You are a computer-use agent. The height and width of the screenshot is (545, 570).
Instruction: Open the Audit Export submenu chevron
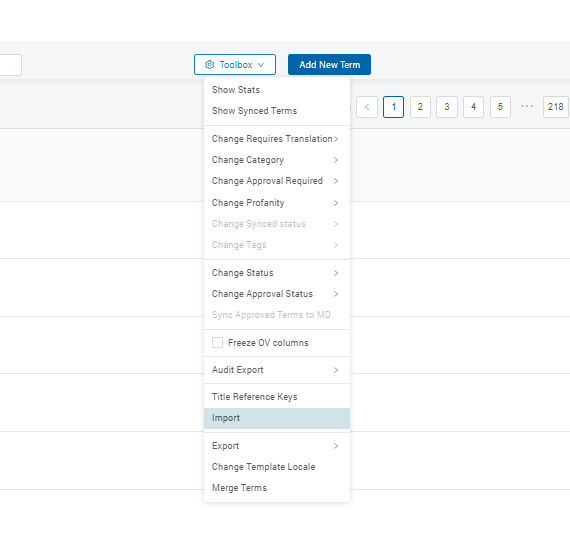[336, 370]
